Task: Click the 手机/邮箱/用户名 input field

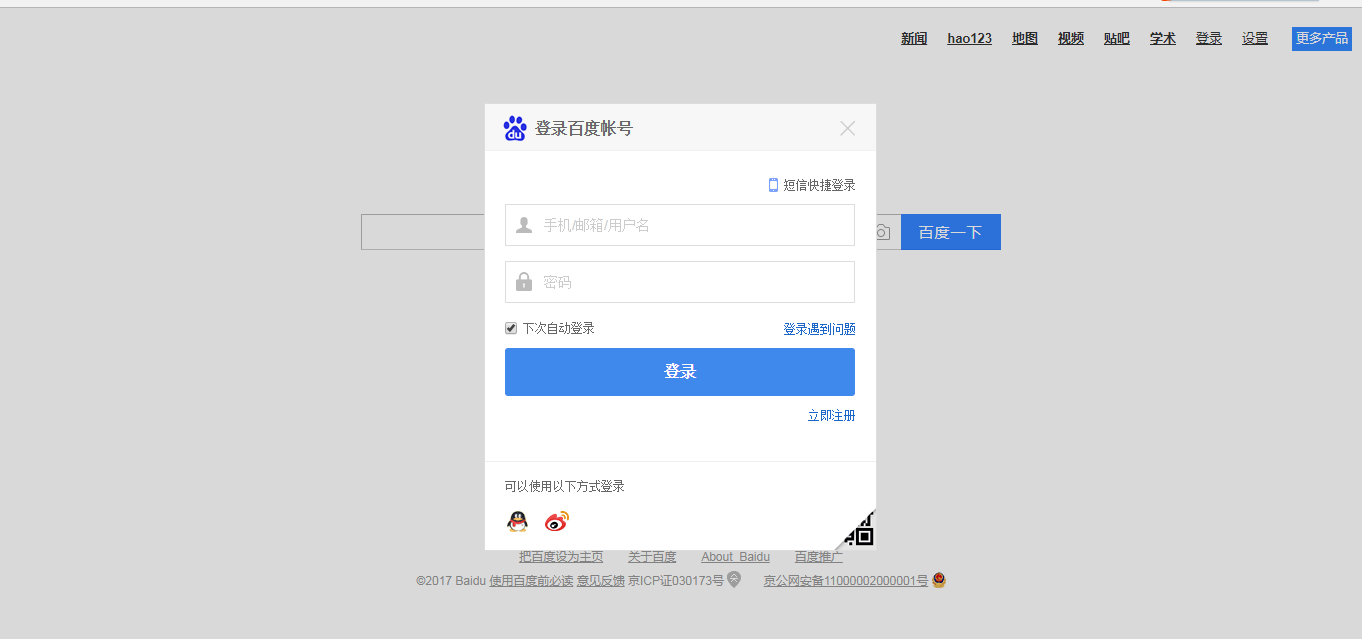Action: tap(680, 225)
